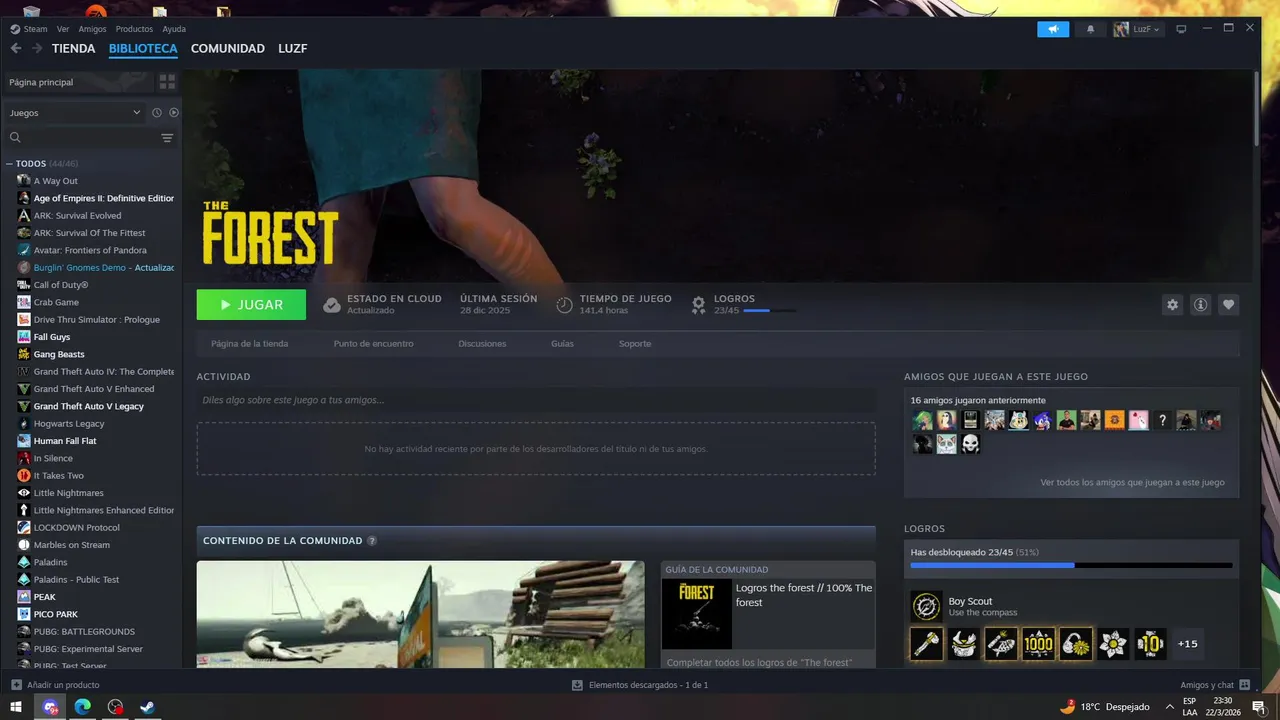This screenshot has width=1280, height=720.
Task: Collapse the TODOS games category
Action: tap(9, 163)
